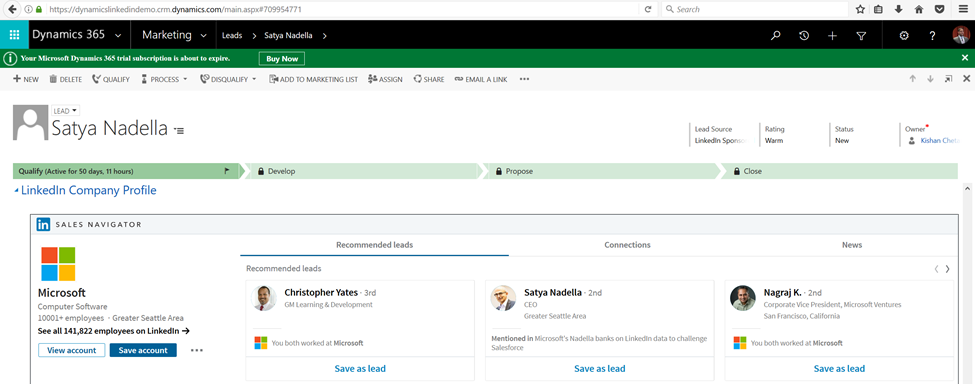Viewport: 975px width, 384px height.
Task: Open more commands ellipsis in command bar
Action: (524, 79)
